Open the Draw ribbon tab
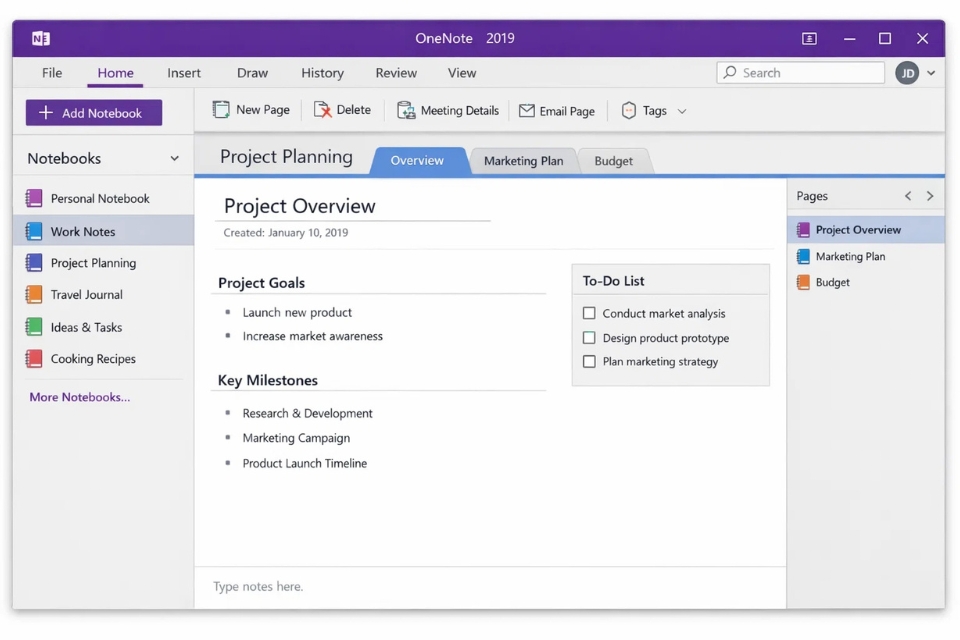960x640 pixels. point(252,72)
